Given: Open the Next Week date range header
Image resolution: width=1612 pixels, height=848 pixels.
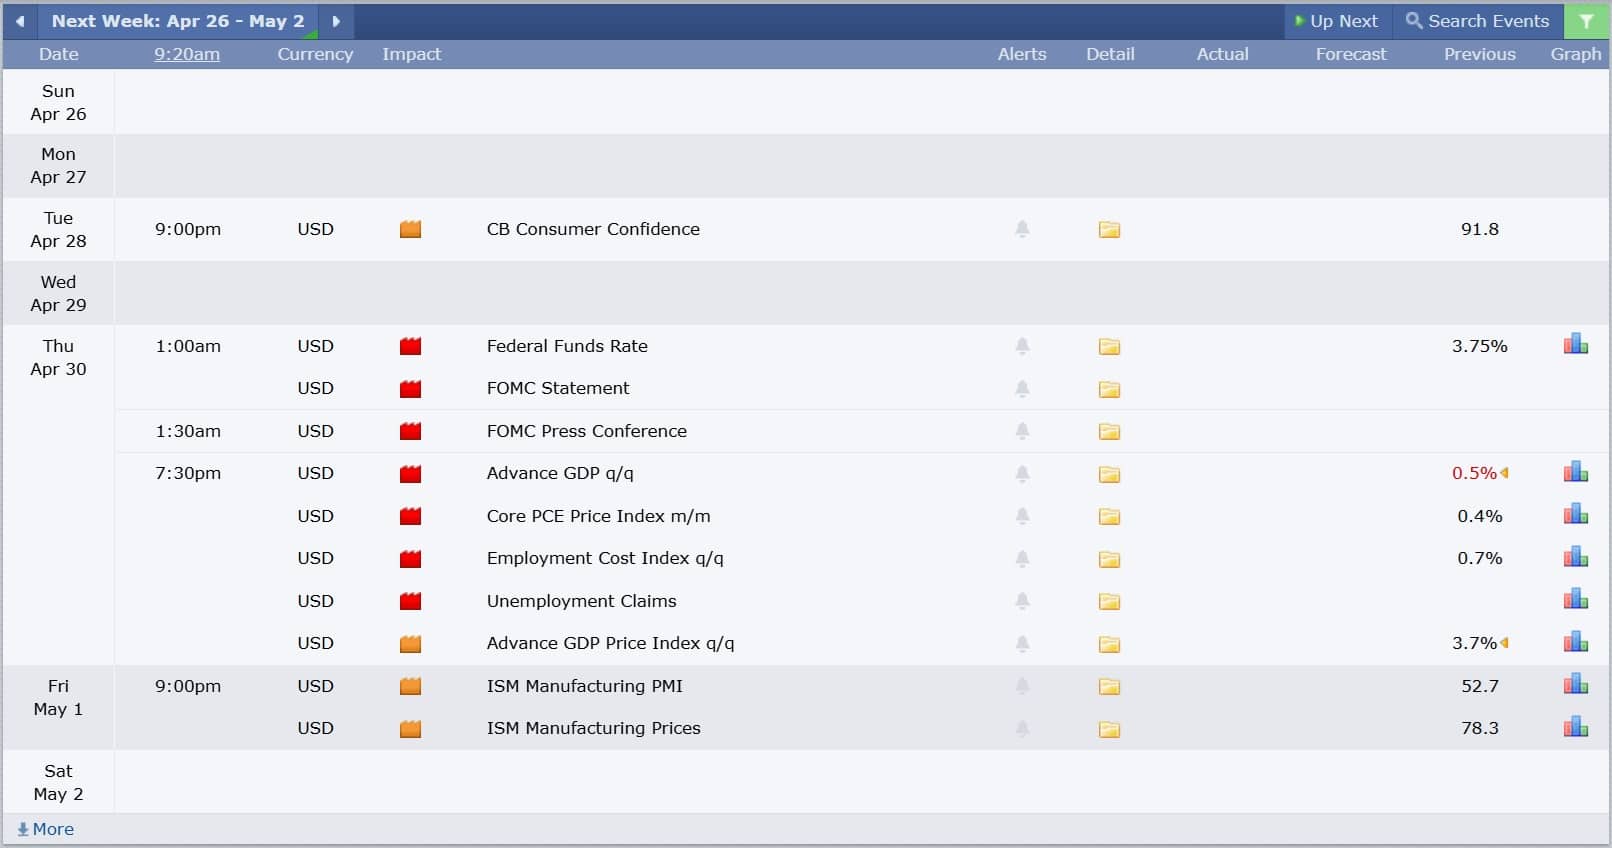Looking at the screenshot, I should tap(178, 21).
